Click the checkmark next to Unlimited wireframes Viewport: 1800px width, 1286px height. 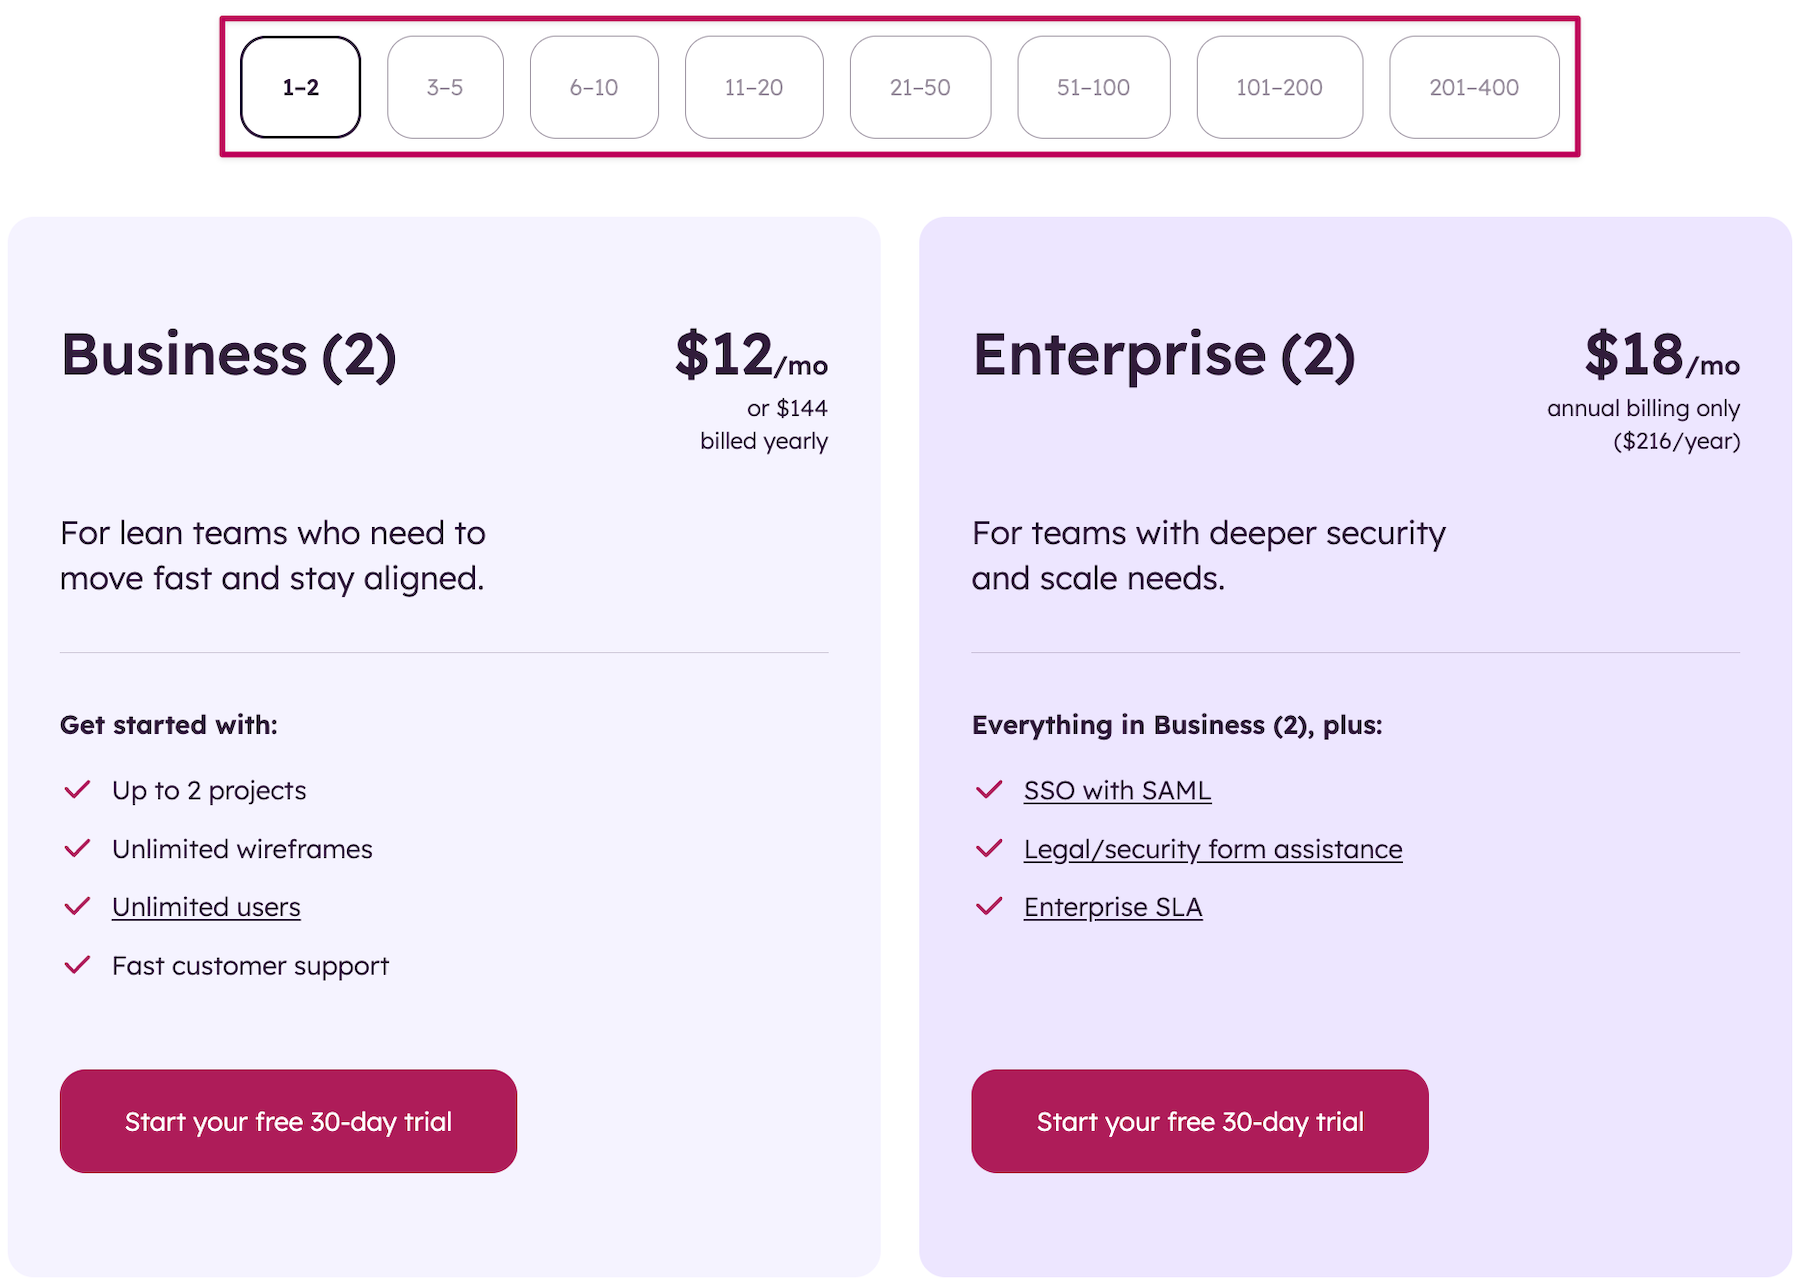[x=77, y=849]
